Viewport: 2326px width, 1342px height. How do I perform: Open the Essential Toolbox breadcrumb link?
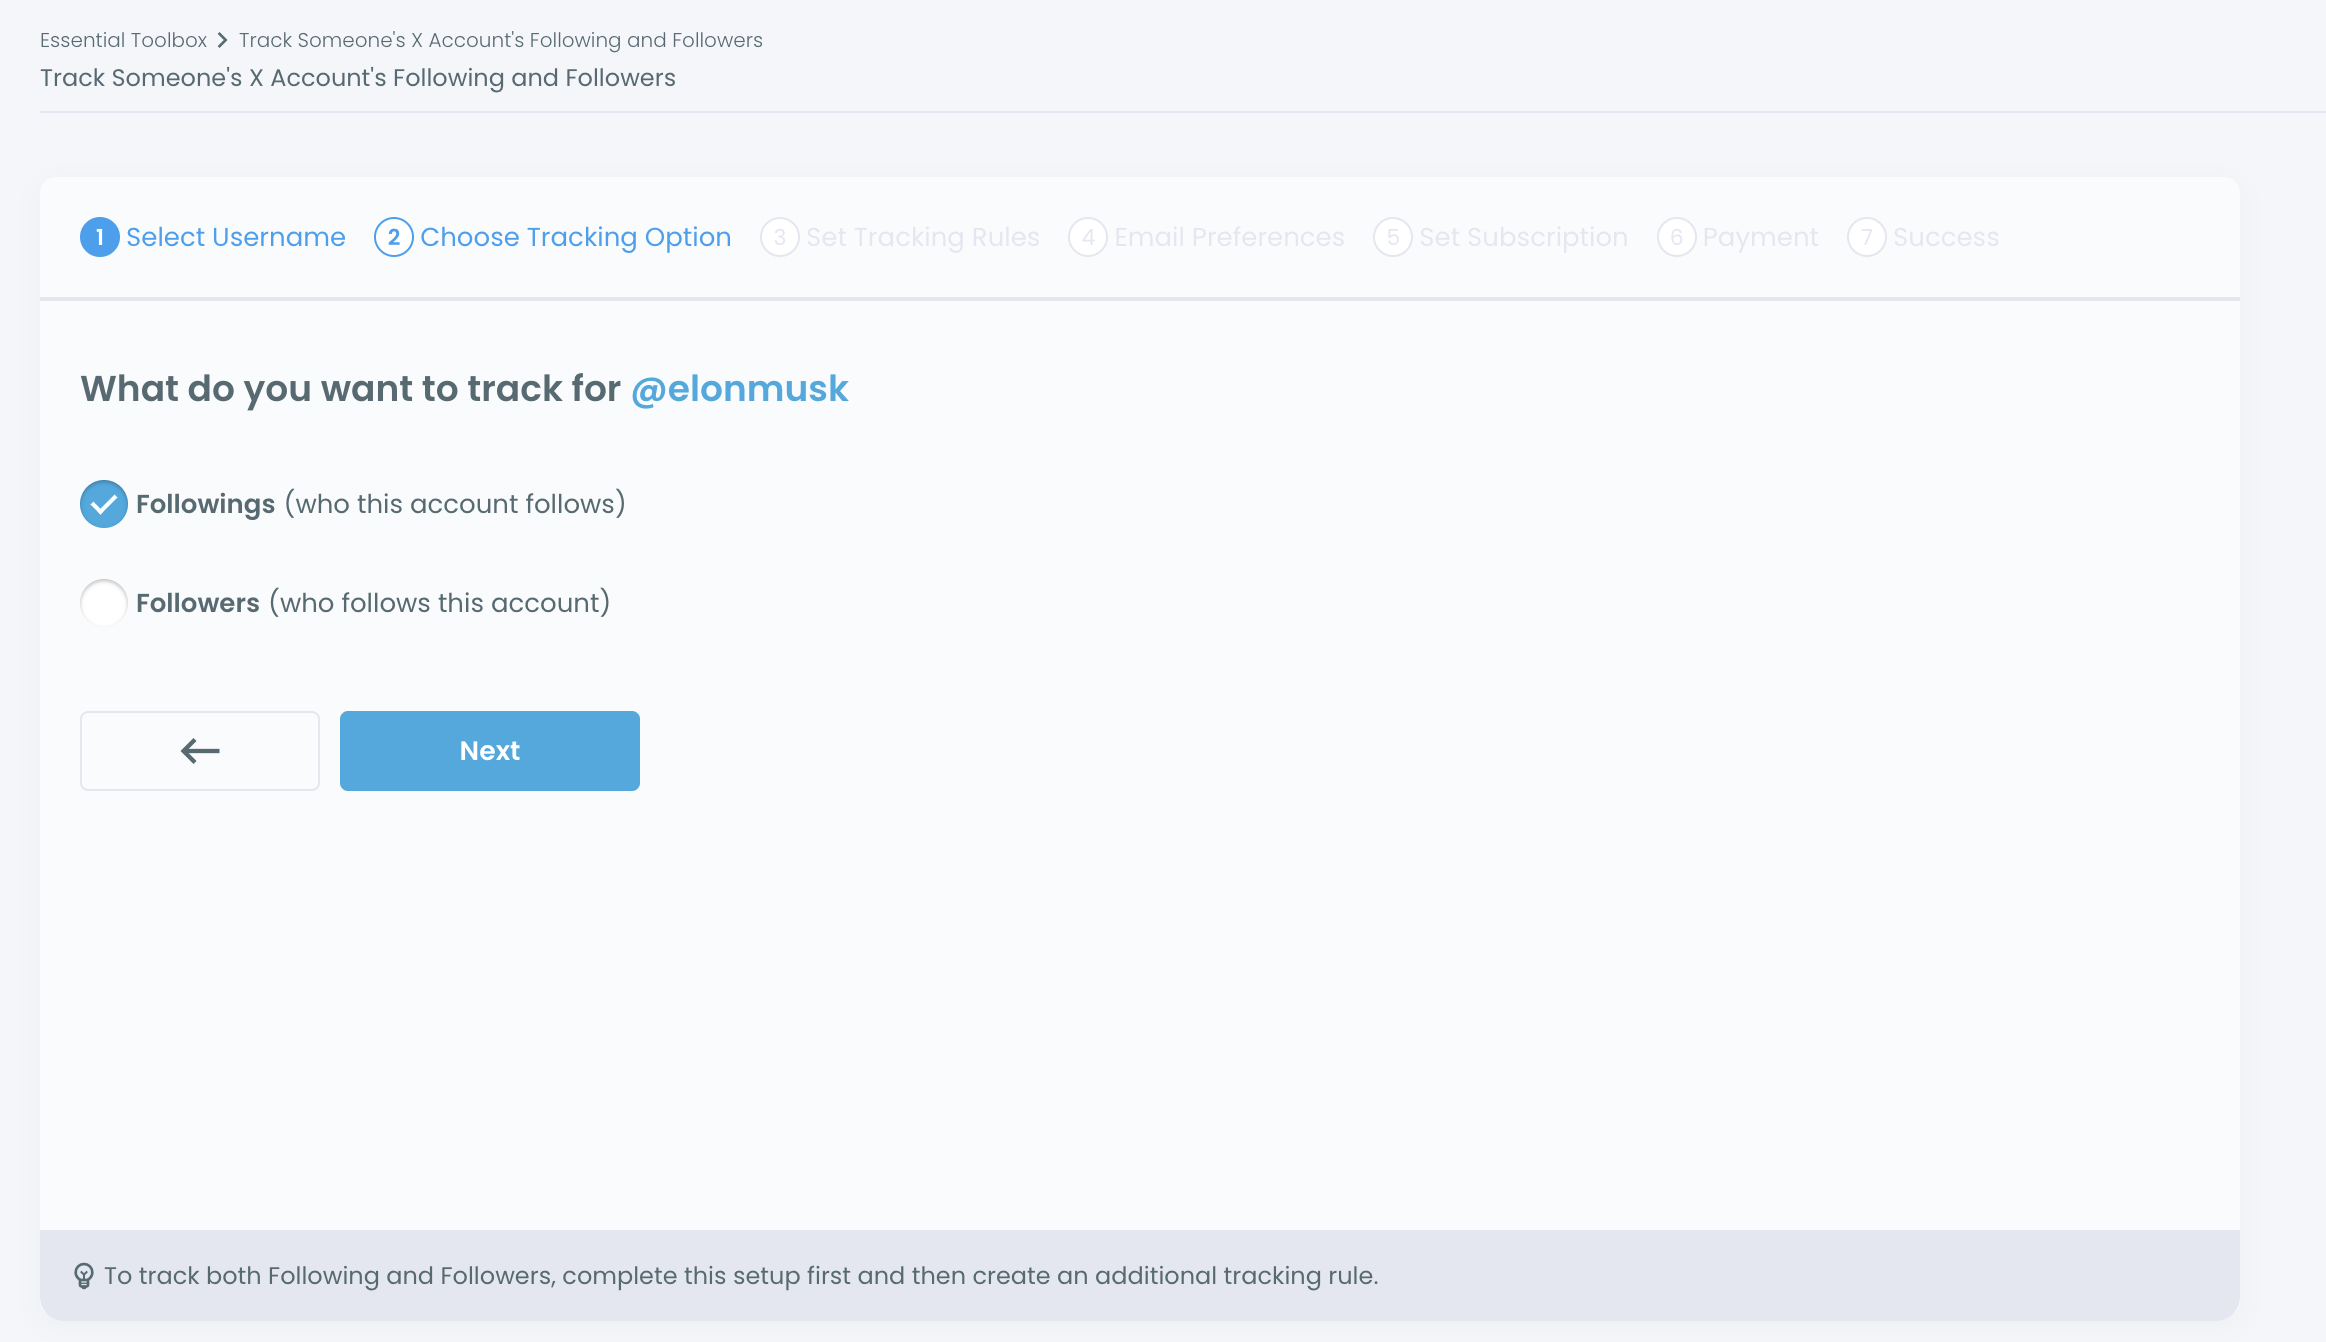123,40
